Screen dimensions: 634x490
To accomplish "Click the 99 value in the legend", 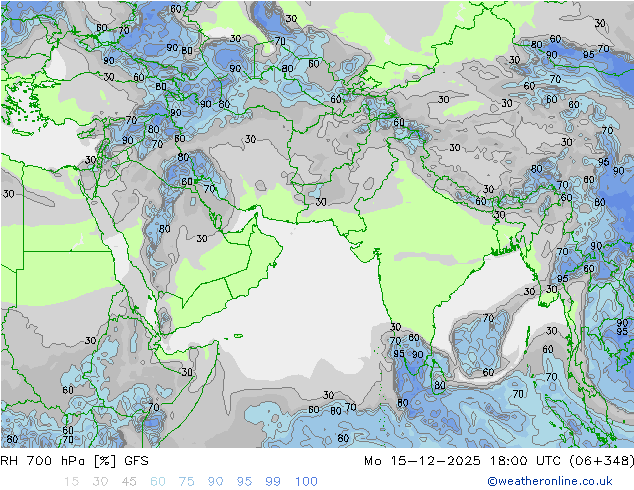I will [273, 482].
